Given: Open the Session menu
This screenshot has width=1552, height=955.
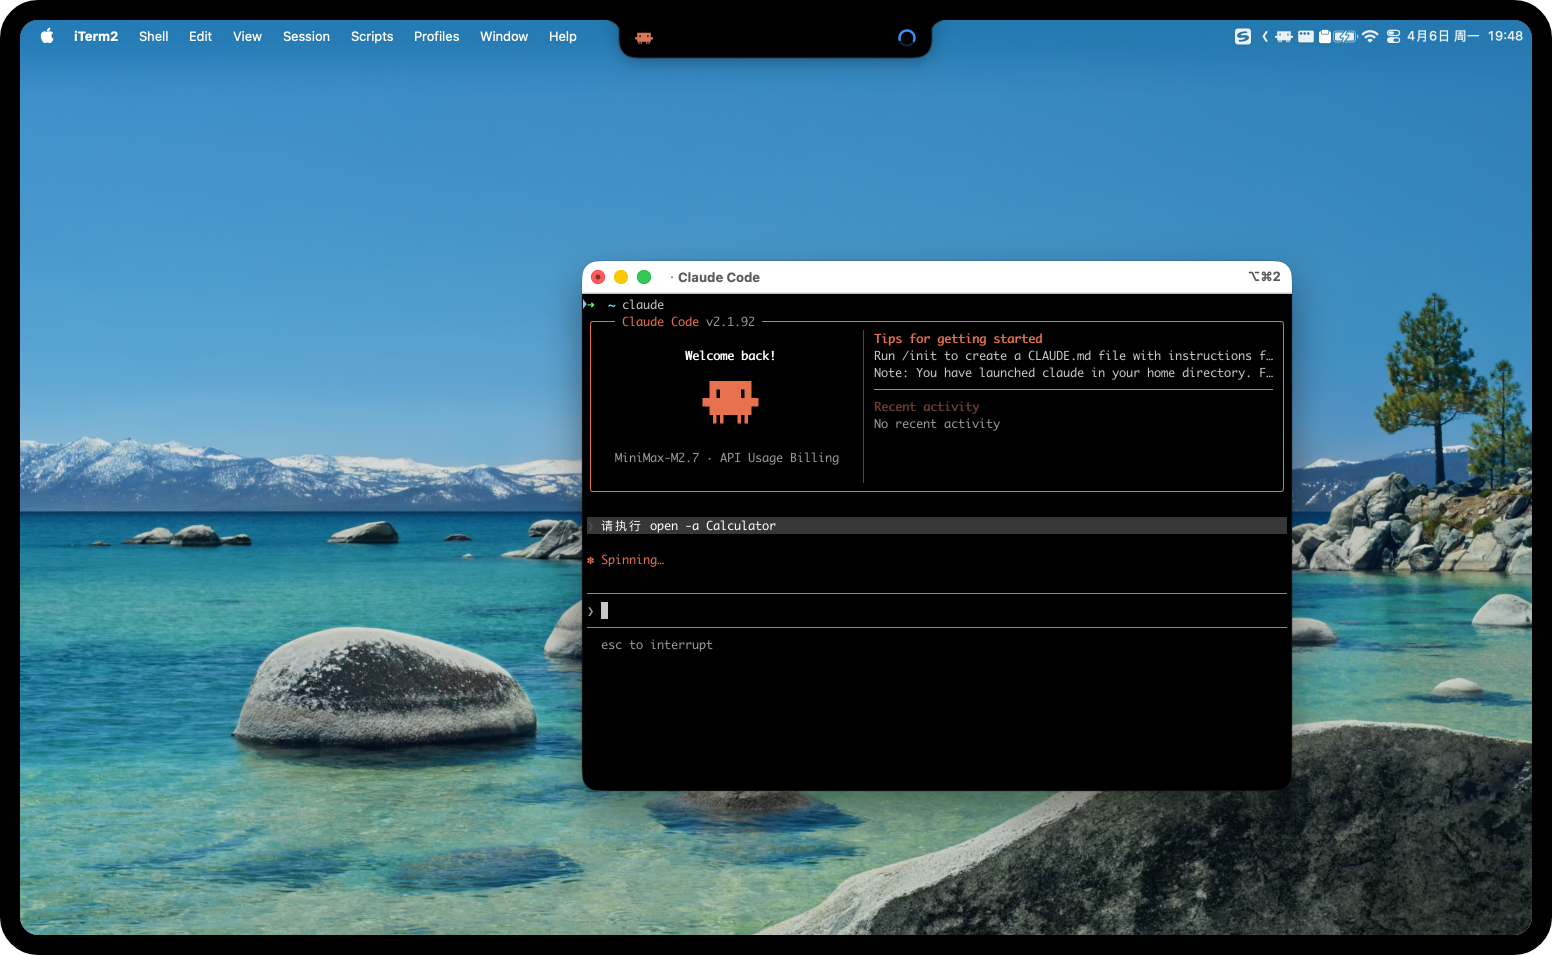Looking at the screenshot, I should [x=306, y=36].
